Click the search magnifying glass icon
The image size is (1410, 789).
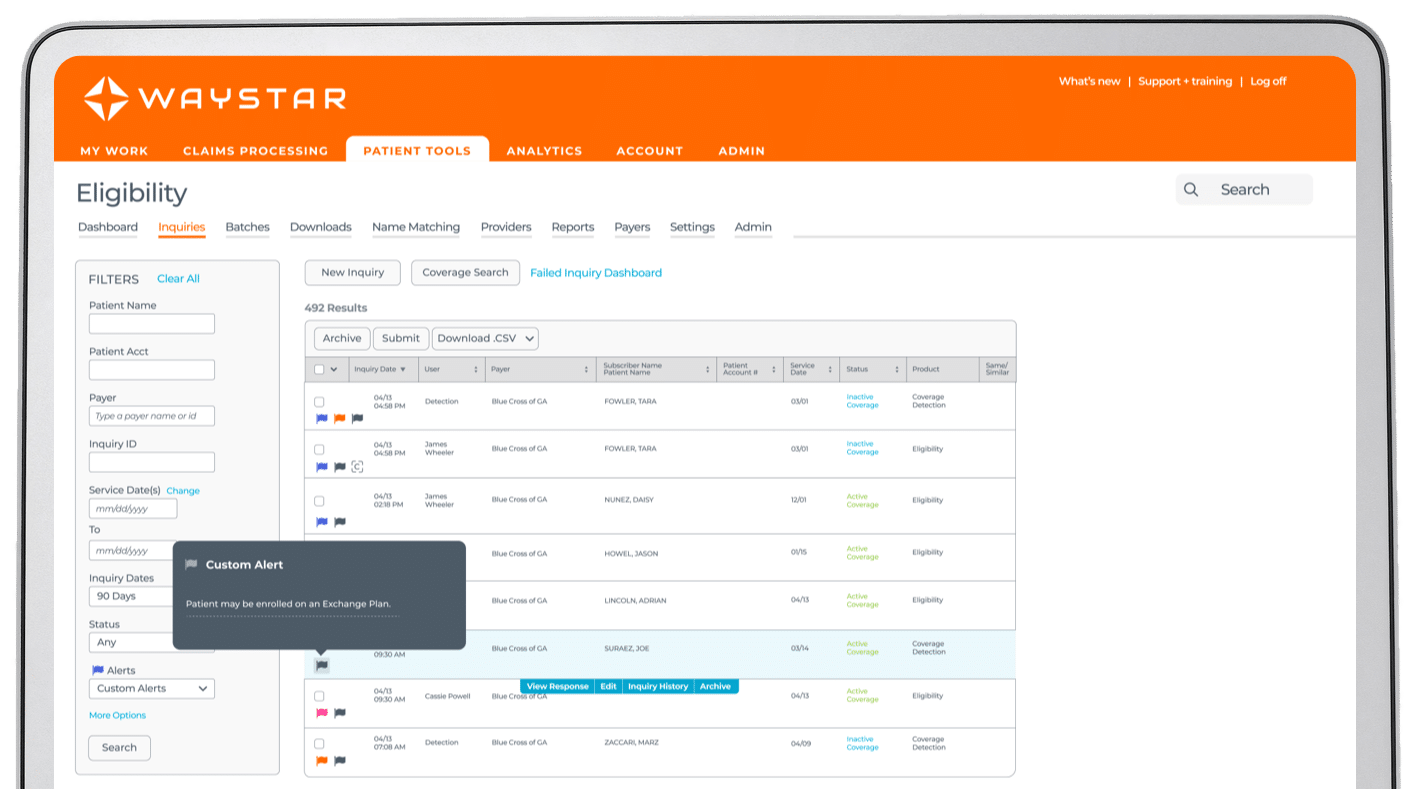pyautogui.click(x=1191, y=189)
